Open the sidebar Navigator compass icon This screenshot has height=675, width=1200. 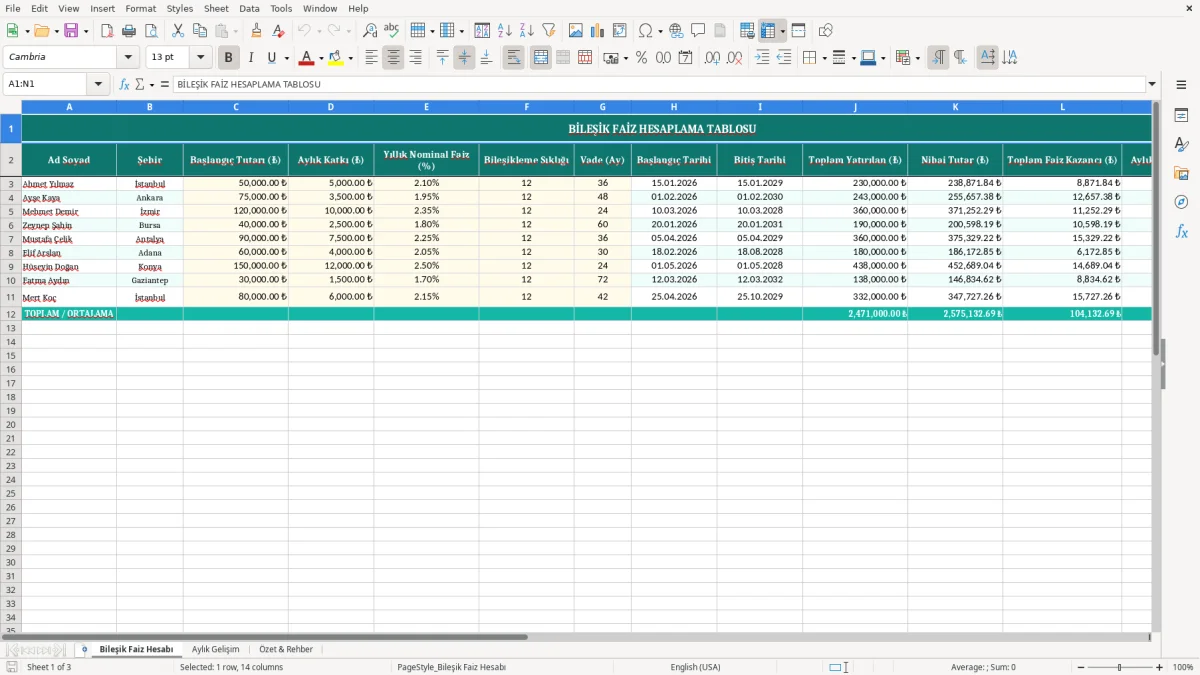tap(1181, 202)
